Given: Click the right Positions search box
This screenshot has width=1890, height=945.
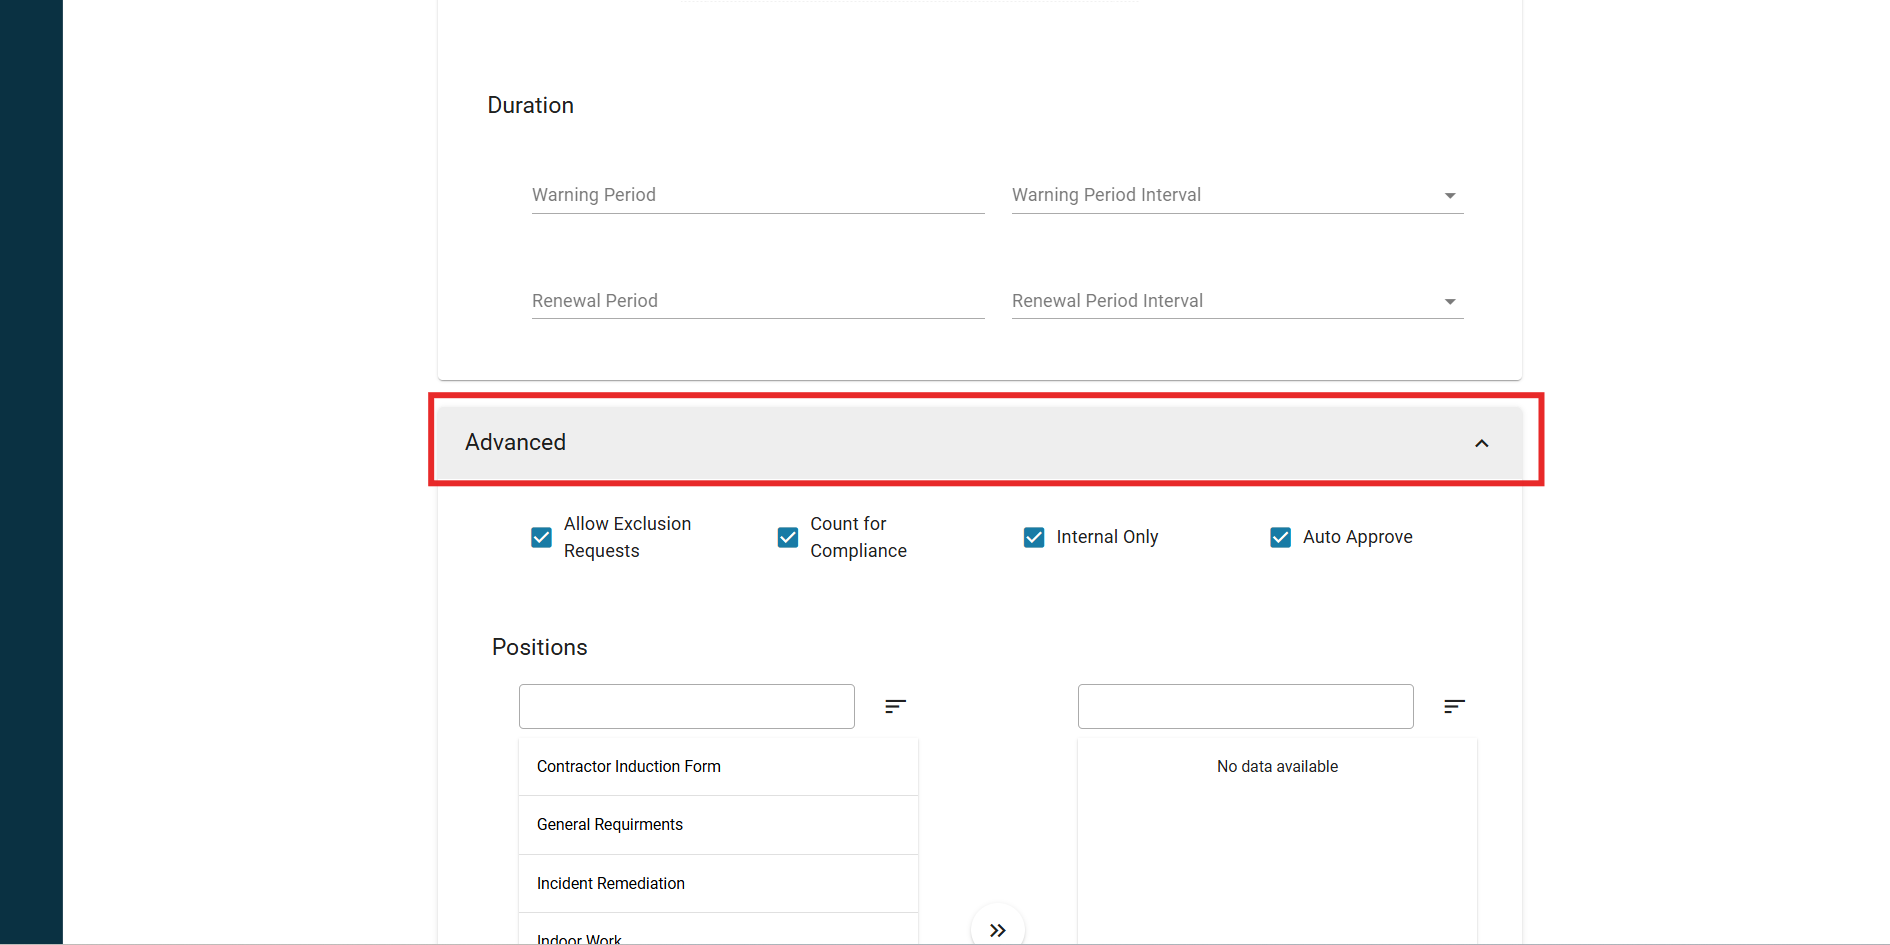Looking at the screenshot, I should click(x=1245, y=707).
